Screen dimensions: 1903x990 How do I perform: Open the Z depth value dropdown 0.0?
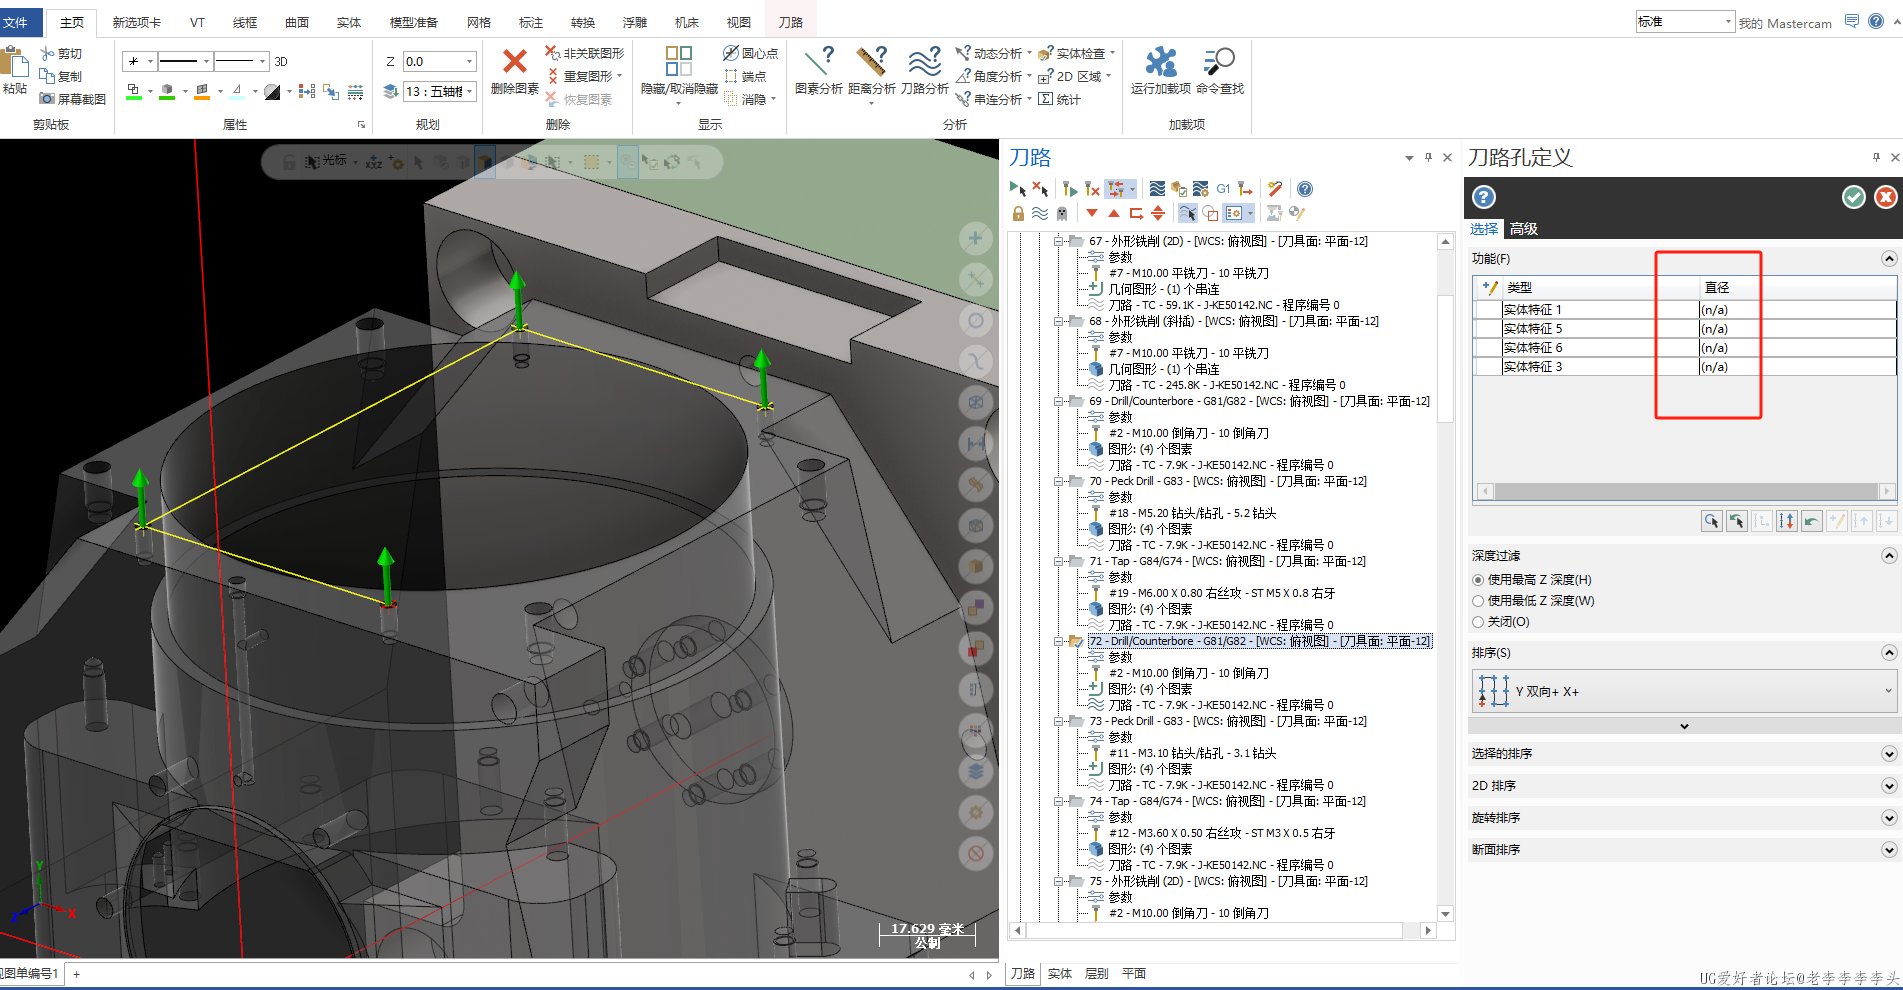point(469,62)
